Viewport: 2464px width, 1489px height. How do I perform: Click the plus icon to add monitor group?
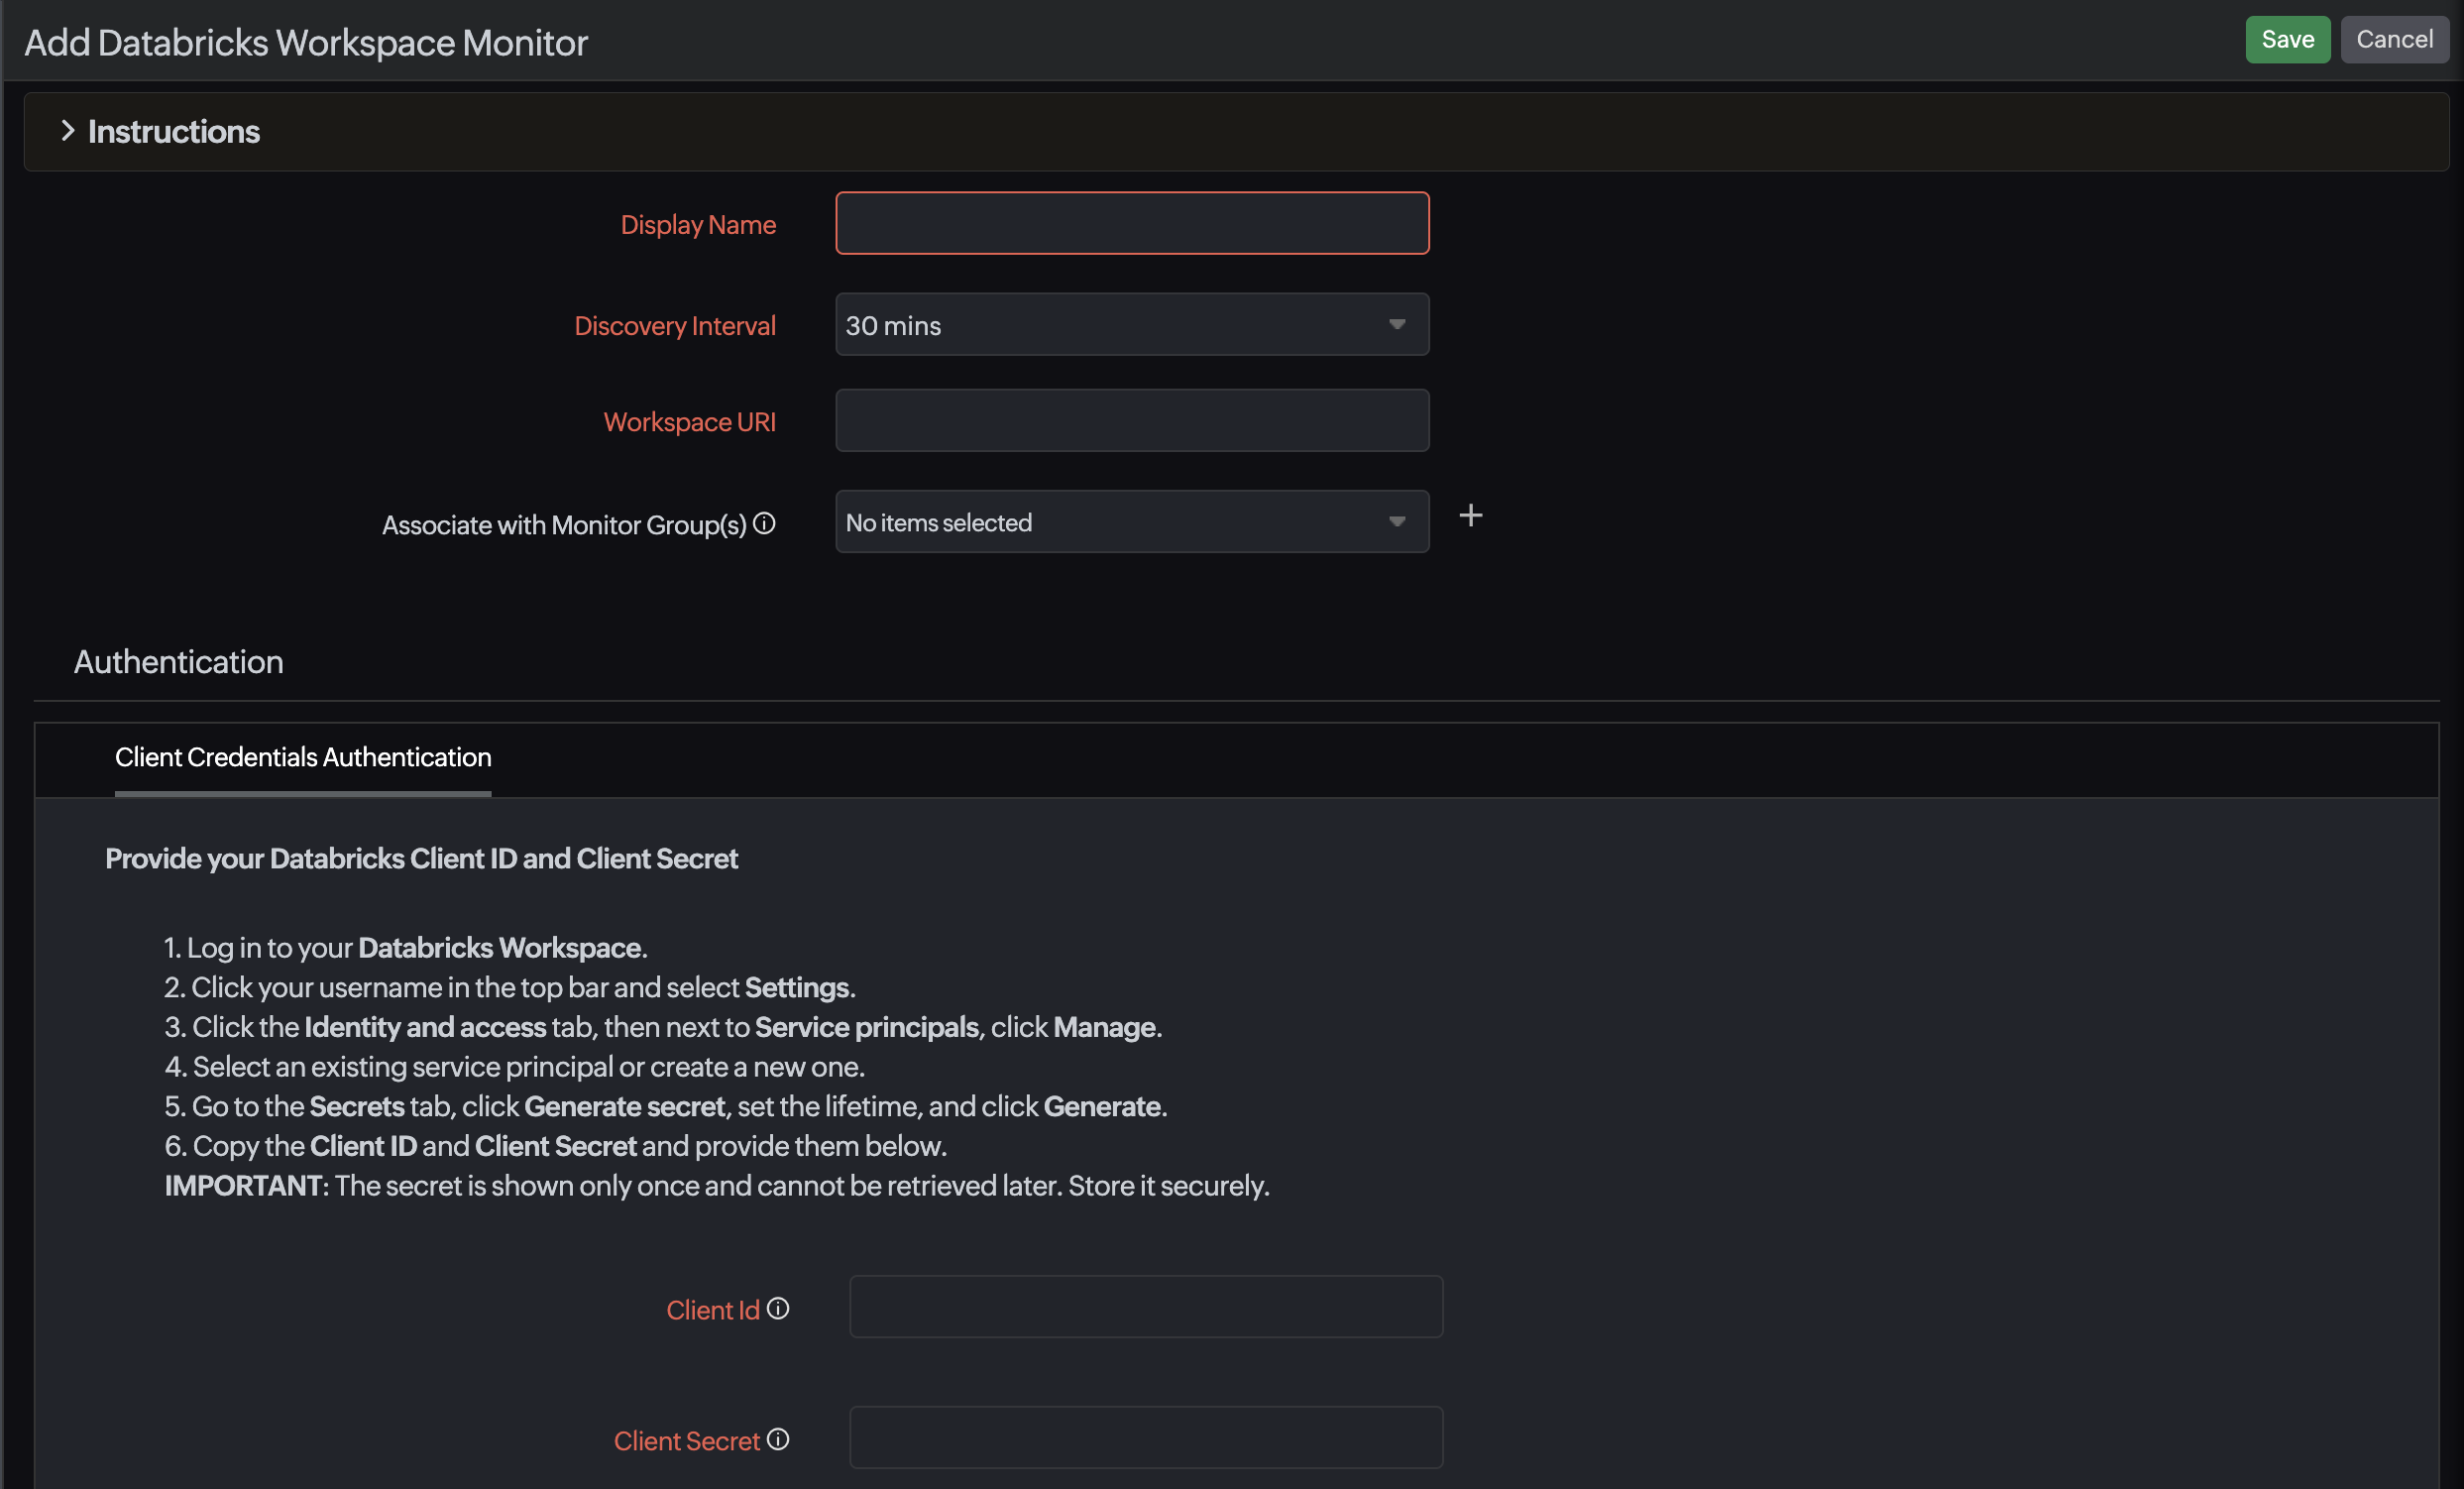1470,516
